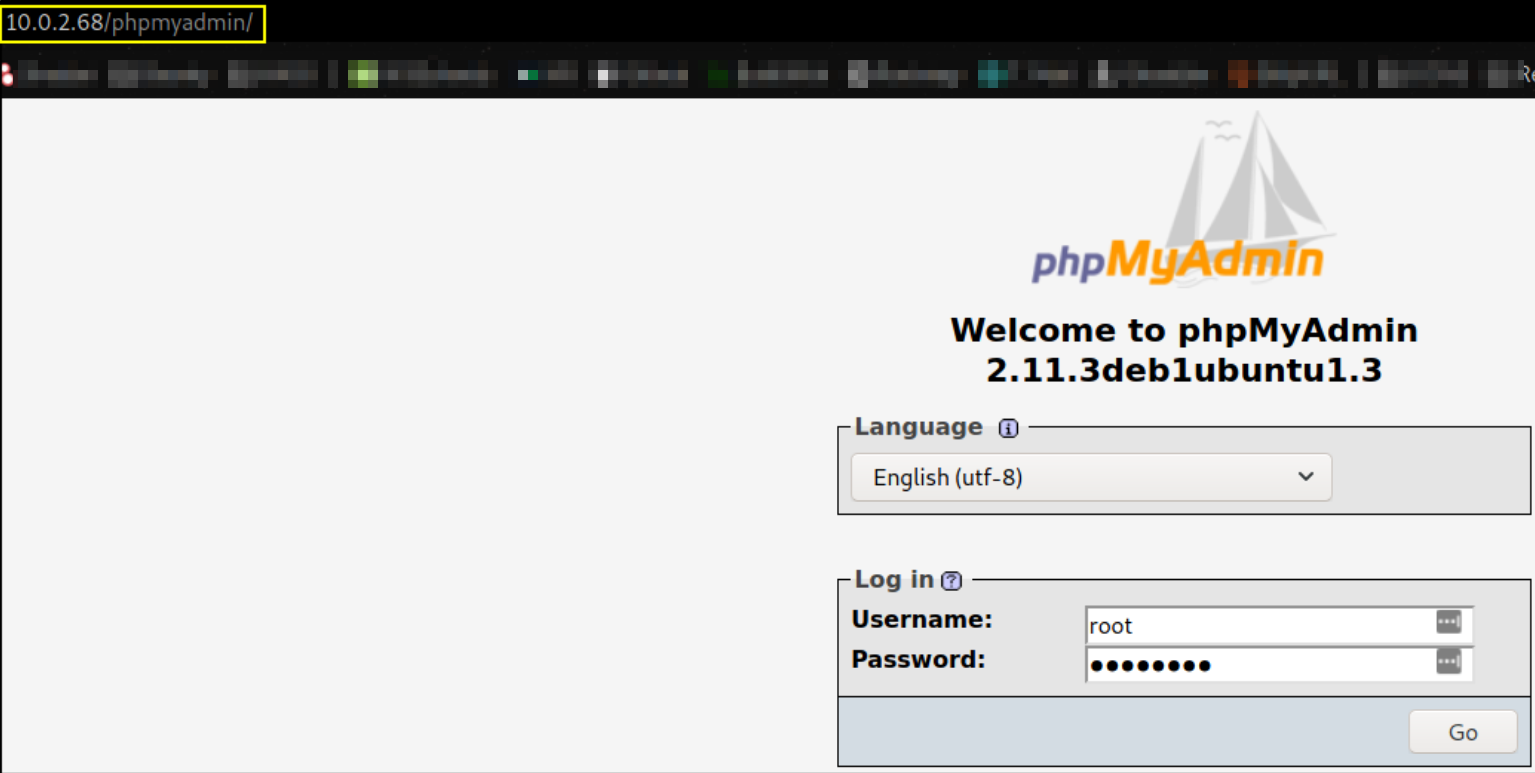Image resolution: width=1535 pixels, height=773 pixels.
Task: Click the "Log in" fieldset legend
Action: point(894,580)
